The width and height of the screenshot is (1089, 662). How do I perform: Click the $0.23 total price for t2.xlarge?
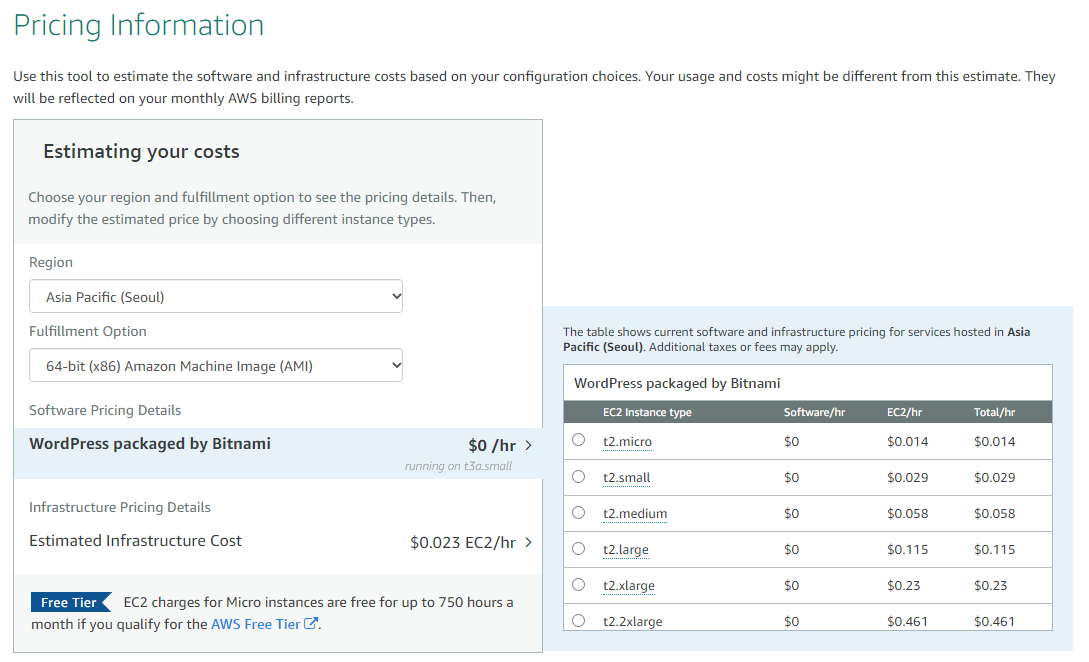tap(990, 586)
